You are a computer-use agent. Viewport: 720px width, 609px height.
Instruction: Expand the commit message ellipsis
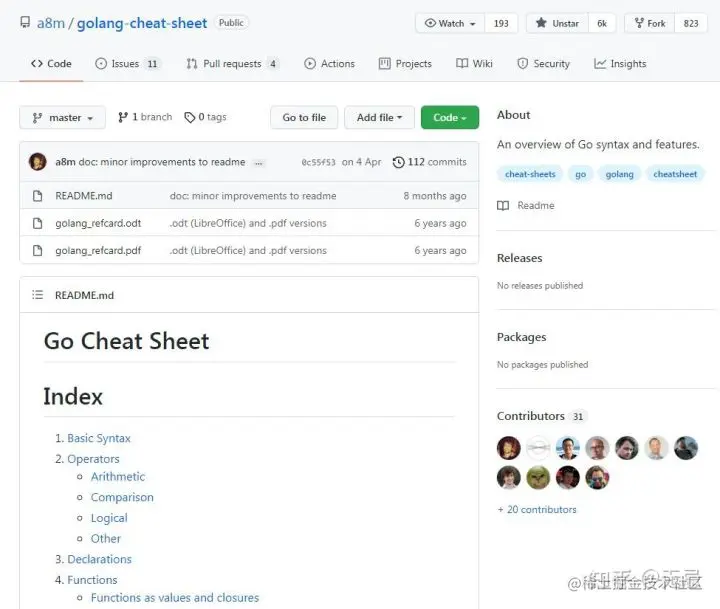[259, 163]
